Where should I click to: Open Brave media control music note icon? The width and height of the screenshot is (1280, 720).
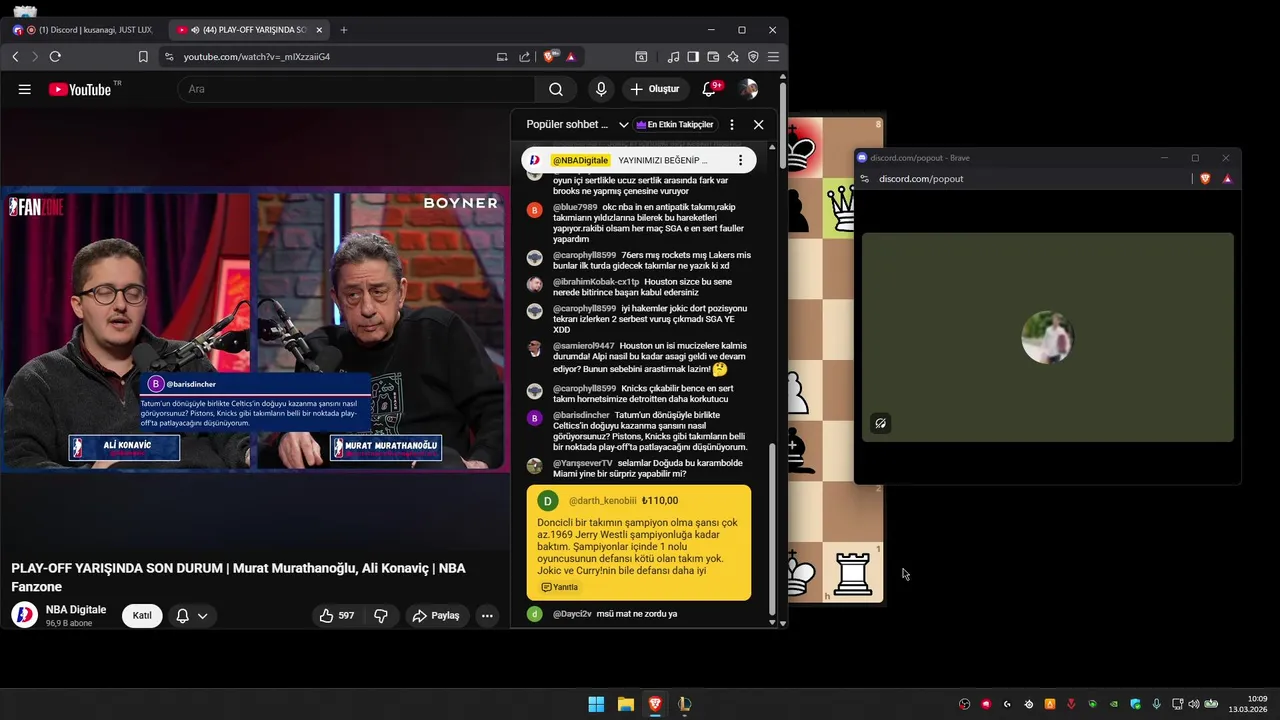coord(673,57)
